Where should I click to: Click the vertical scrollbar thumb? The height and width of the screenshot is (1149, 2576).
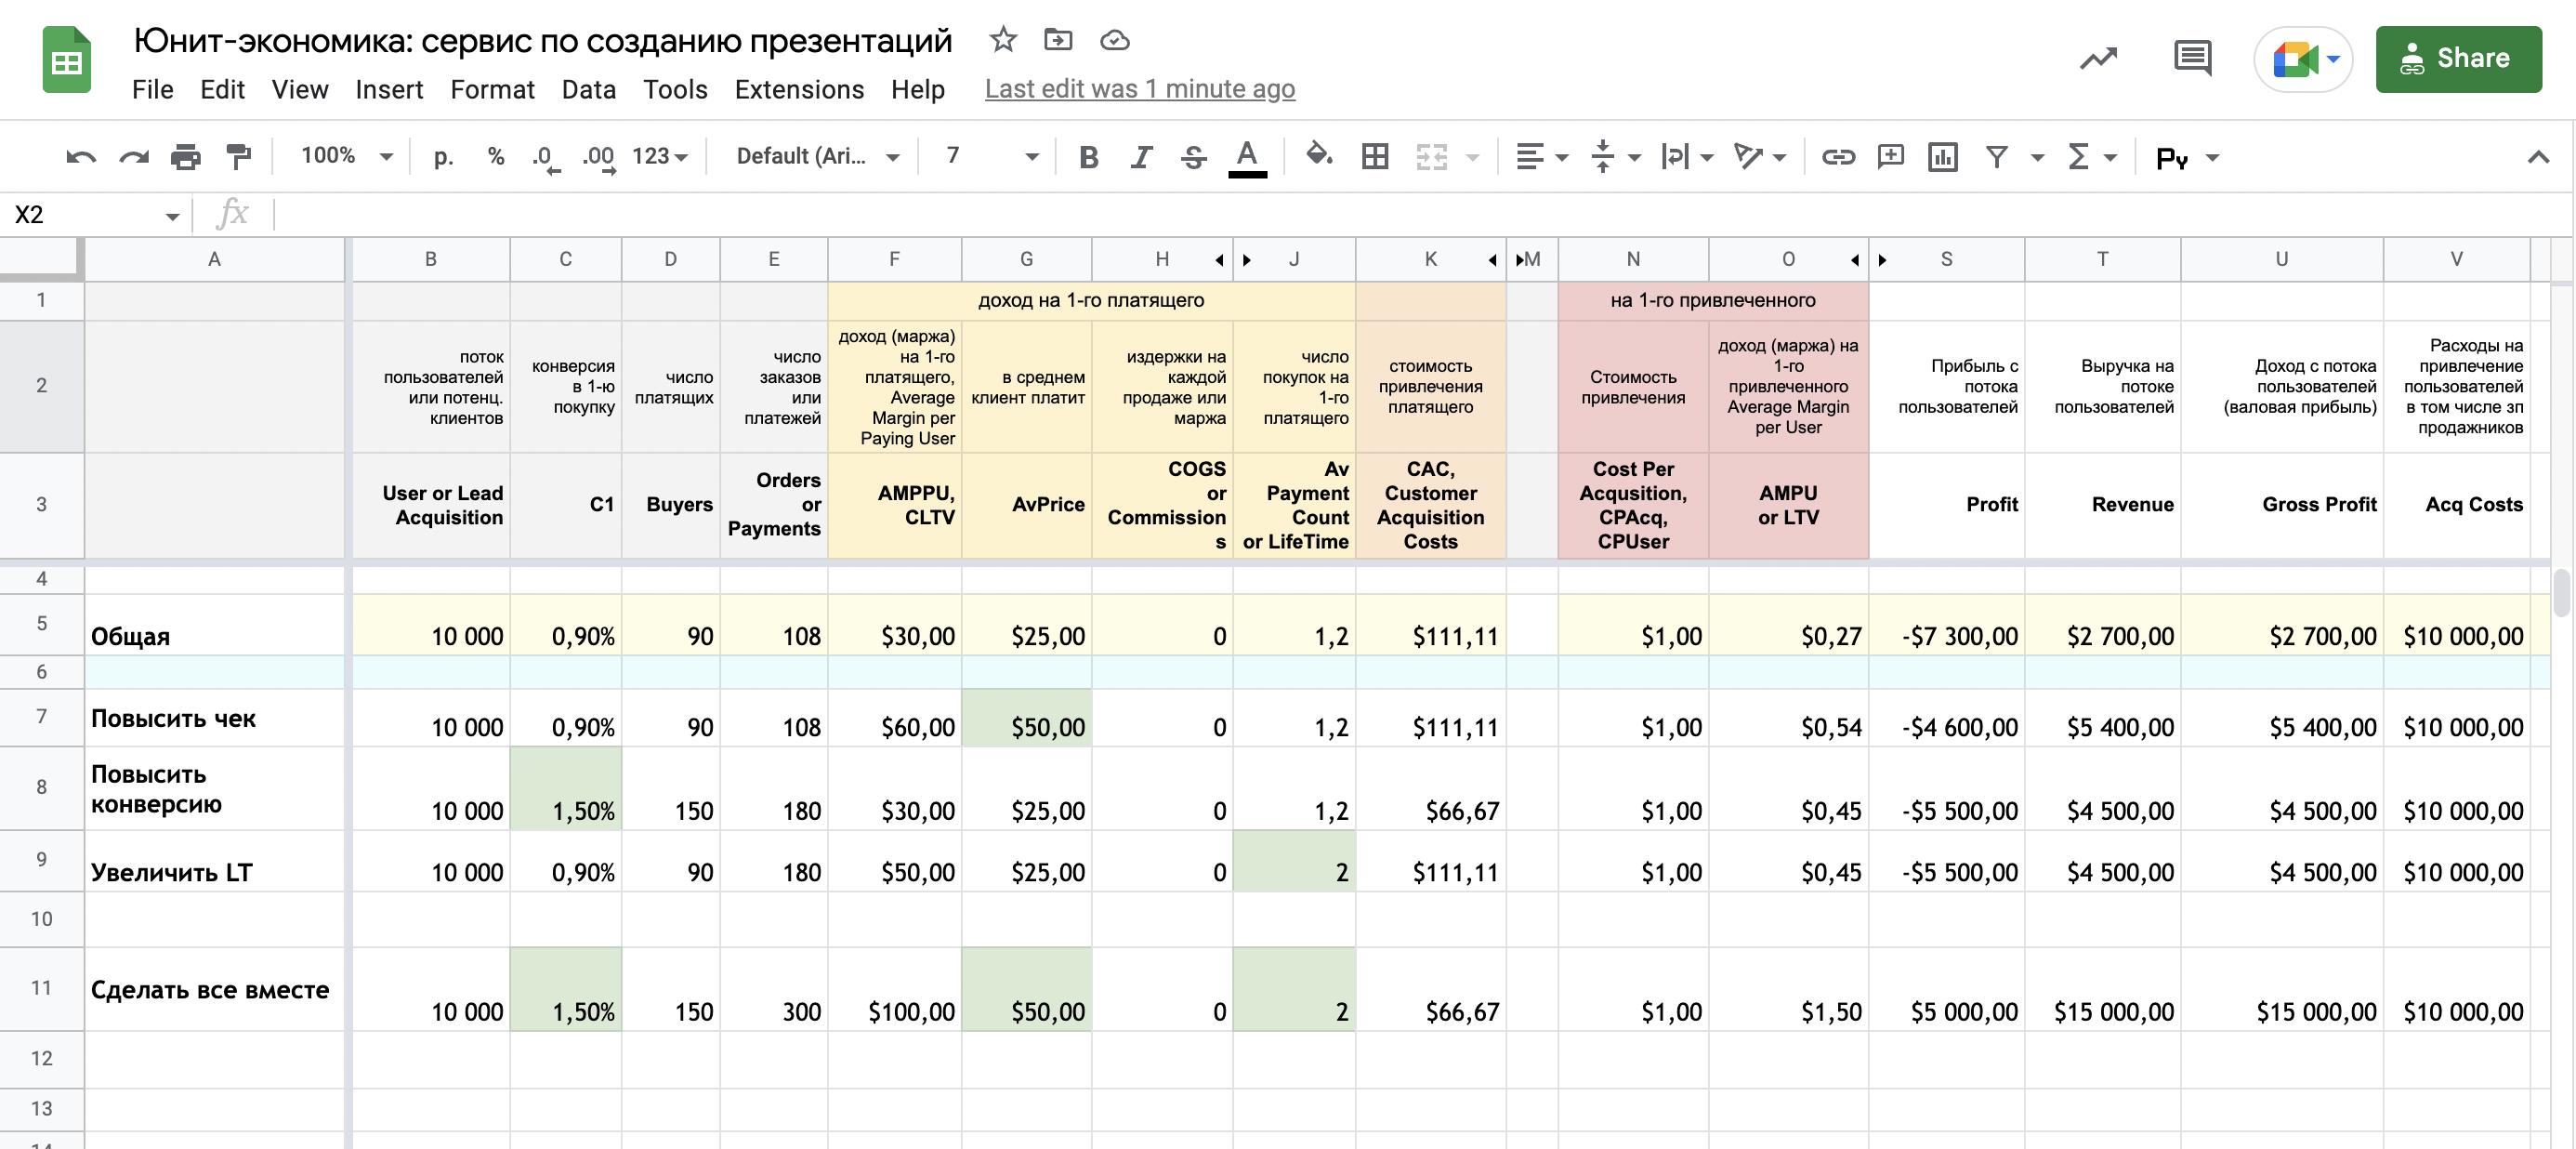pyautogui.click(x=2562, y=592)
